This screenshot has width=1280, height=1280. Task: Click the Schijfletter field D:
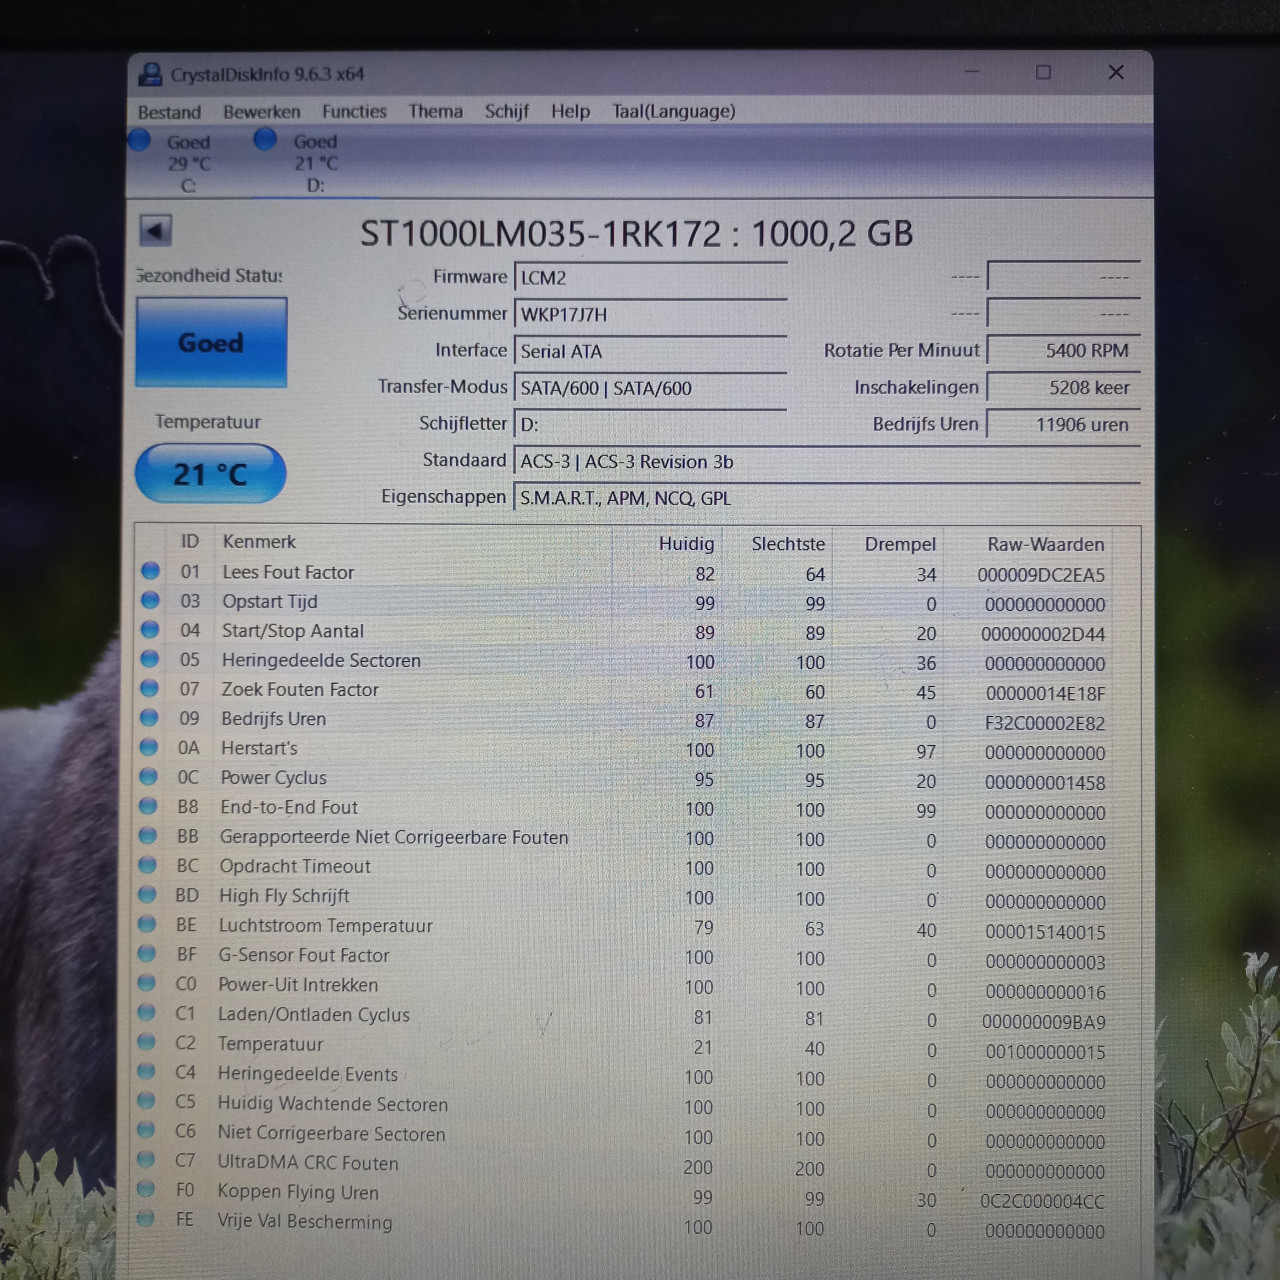[650, 425]
